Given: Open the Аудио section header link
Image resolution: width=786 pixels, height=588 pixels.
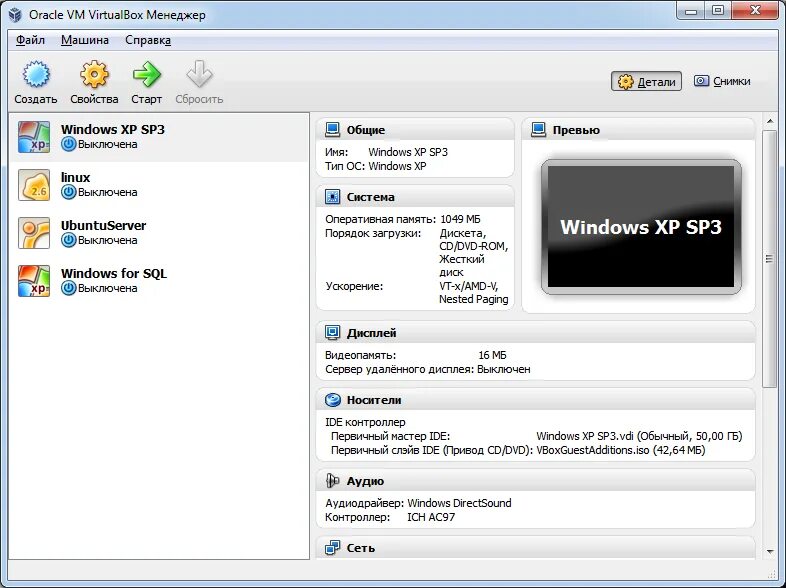Looking at the screenshot, I should 365,481.
